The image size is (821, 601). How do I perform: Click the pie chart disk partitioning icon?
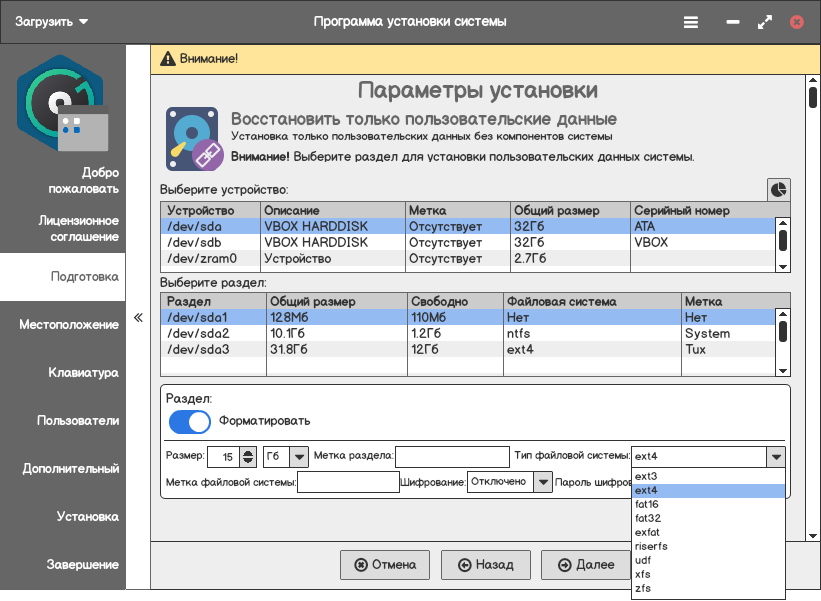click(x=778, y=189)
